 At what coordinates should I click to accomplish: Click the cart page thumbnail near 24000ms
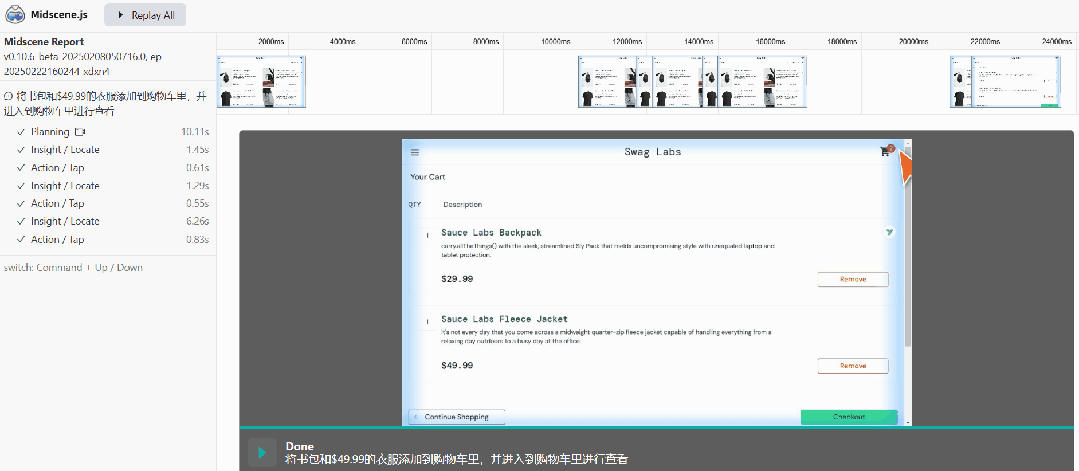coord(1014,82)
